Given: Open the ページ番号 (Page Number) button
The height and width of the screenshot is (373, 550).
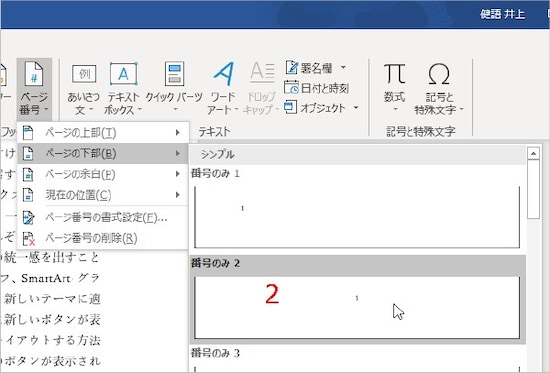Looking at the screenshot, I should point(34,88).
